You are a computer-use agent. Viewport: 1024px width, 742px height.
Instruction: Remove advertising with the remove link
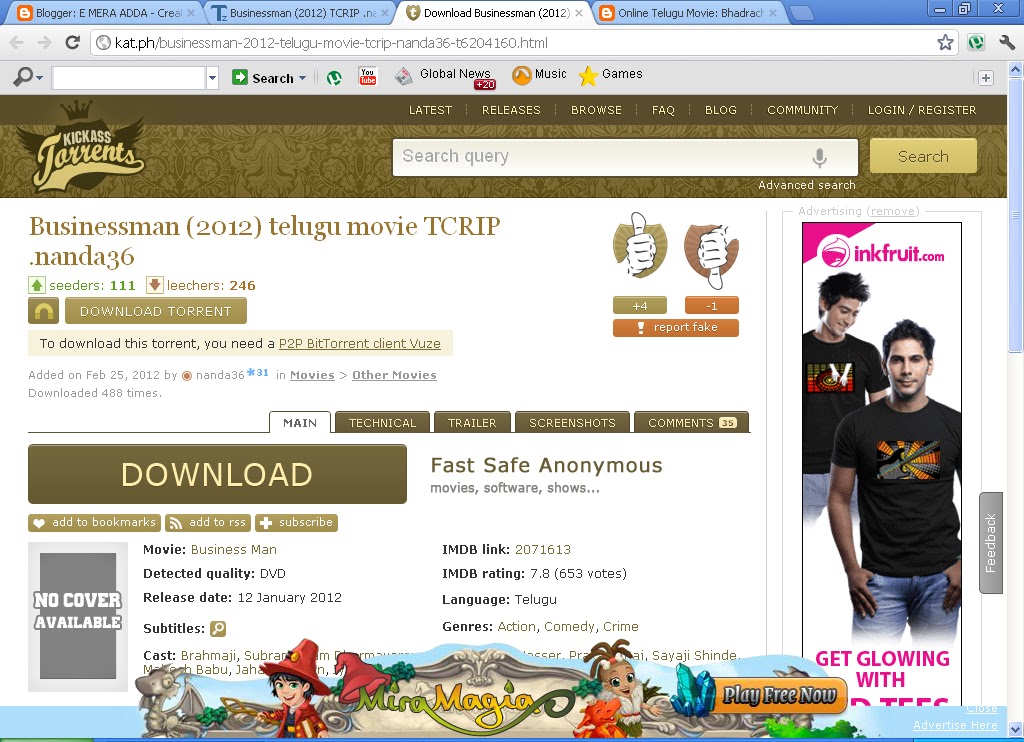coord(892,211)
